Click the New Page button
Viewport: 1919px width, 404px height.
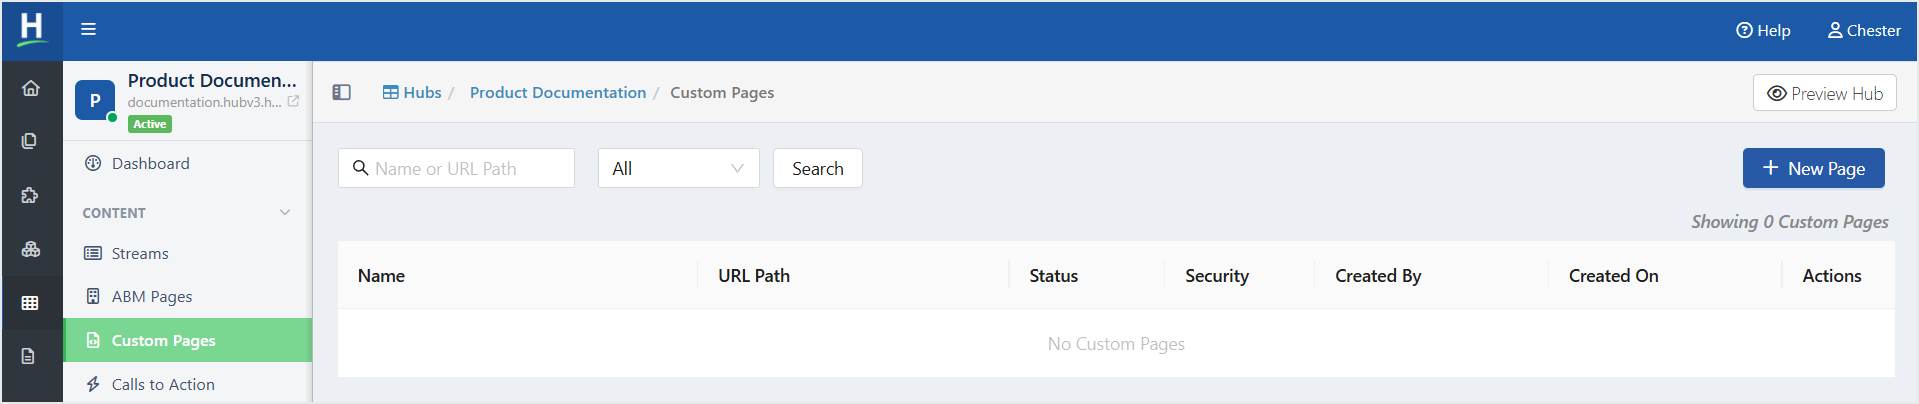point(1813,168)
